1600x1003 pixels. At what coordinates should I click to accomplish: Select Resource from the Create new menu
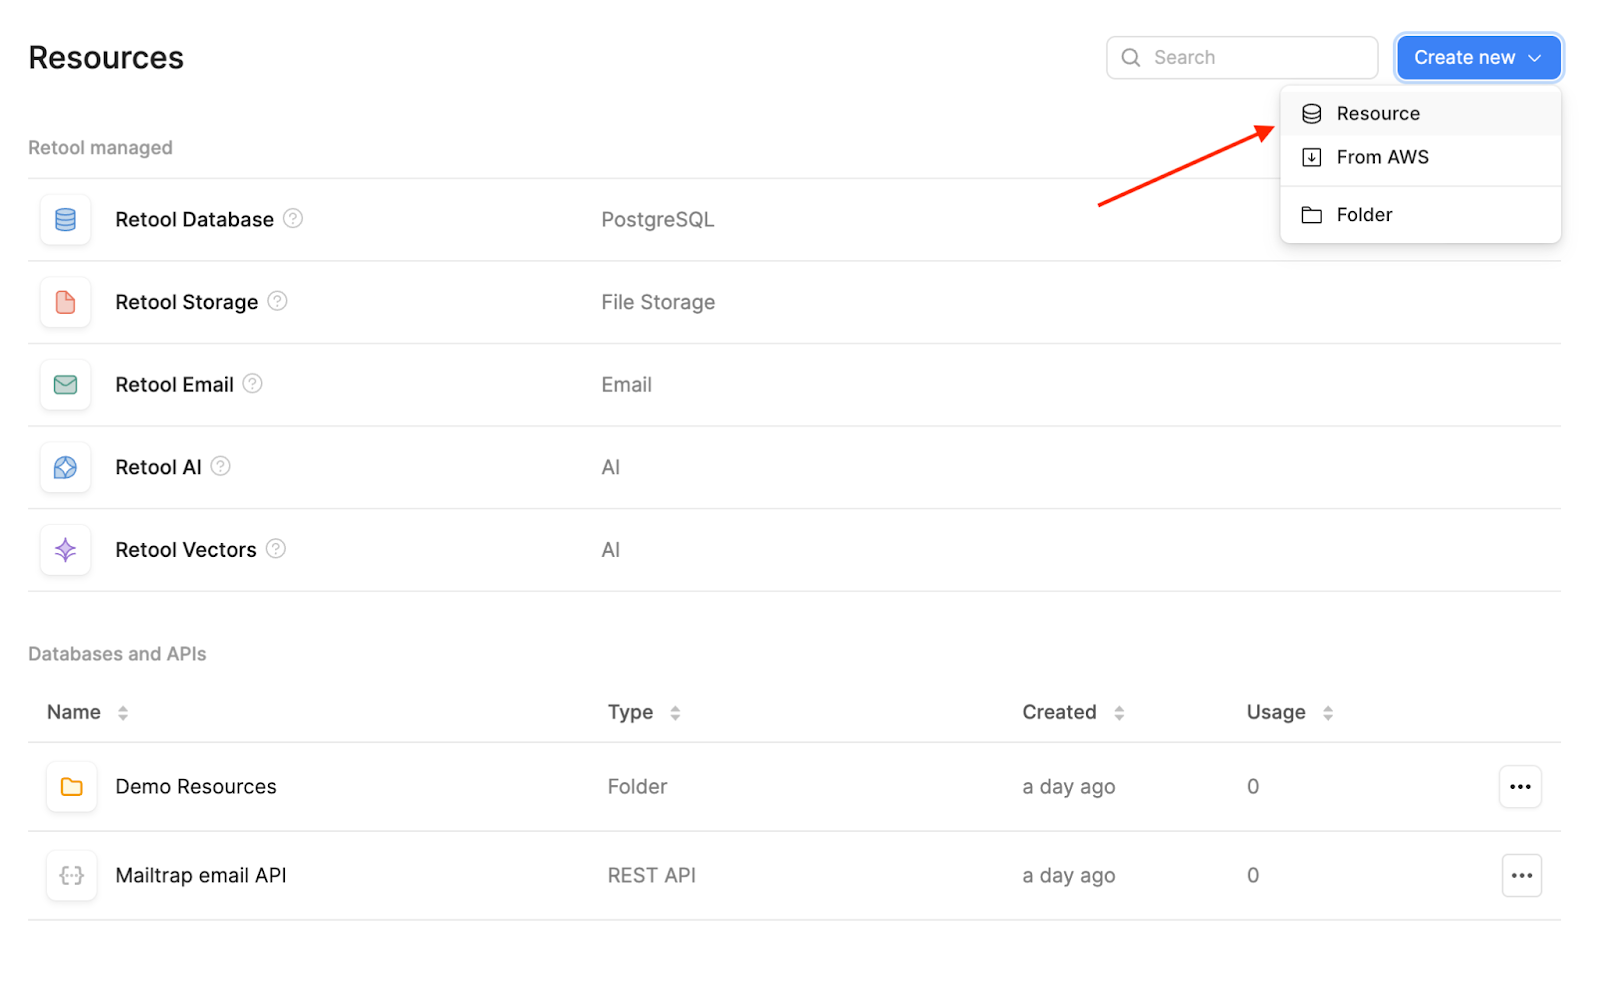coord(1378,113)
